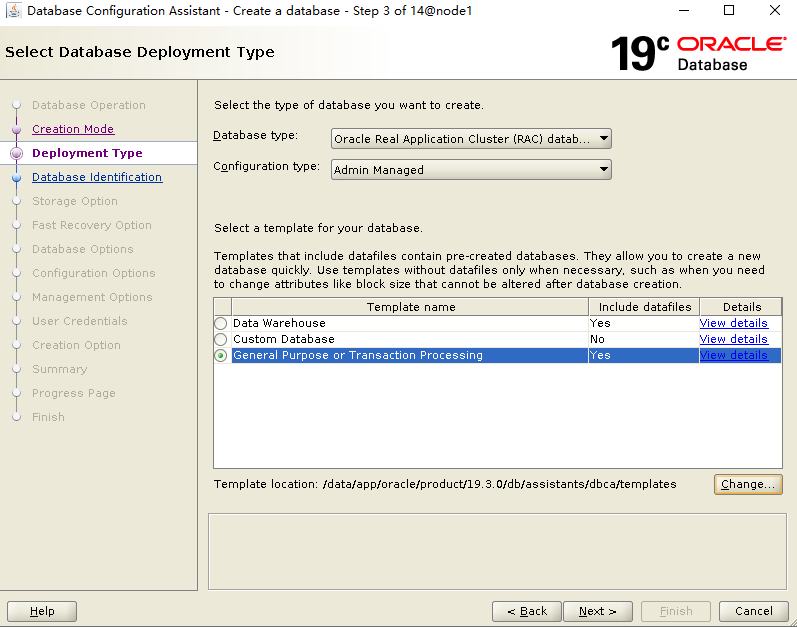Open View details for General Purpose template
Image resolution: width=797 pixels, height=627 pixels.
coord(733,355)
